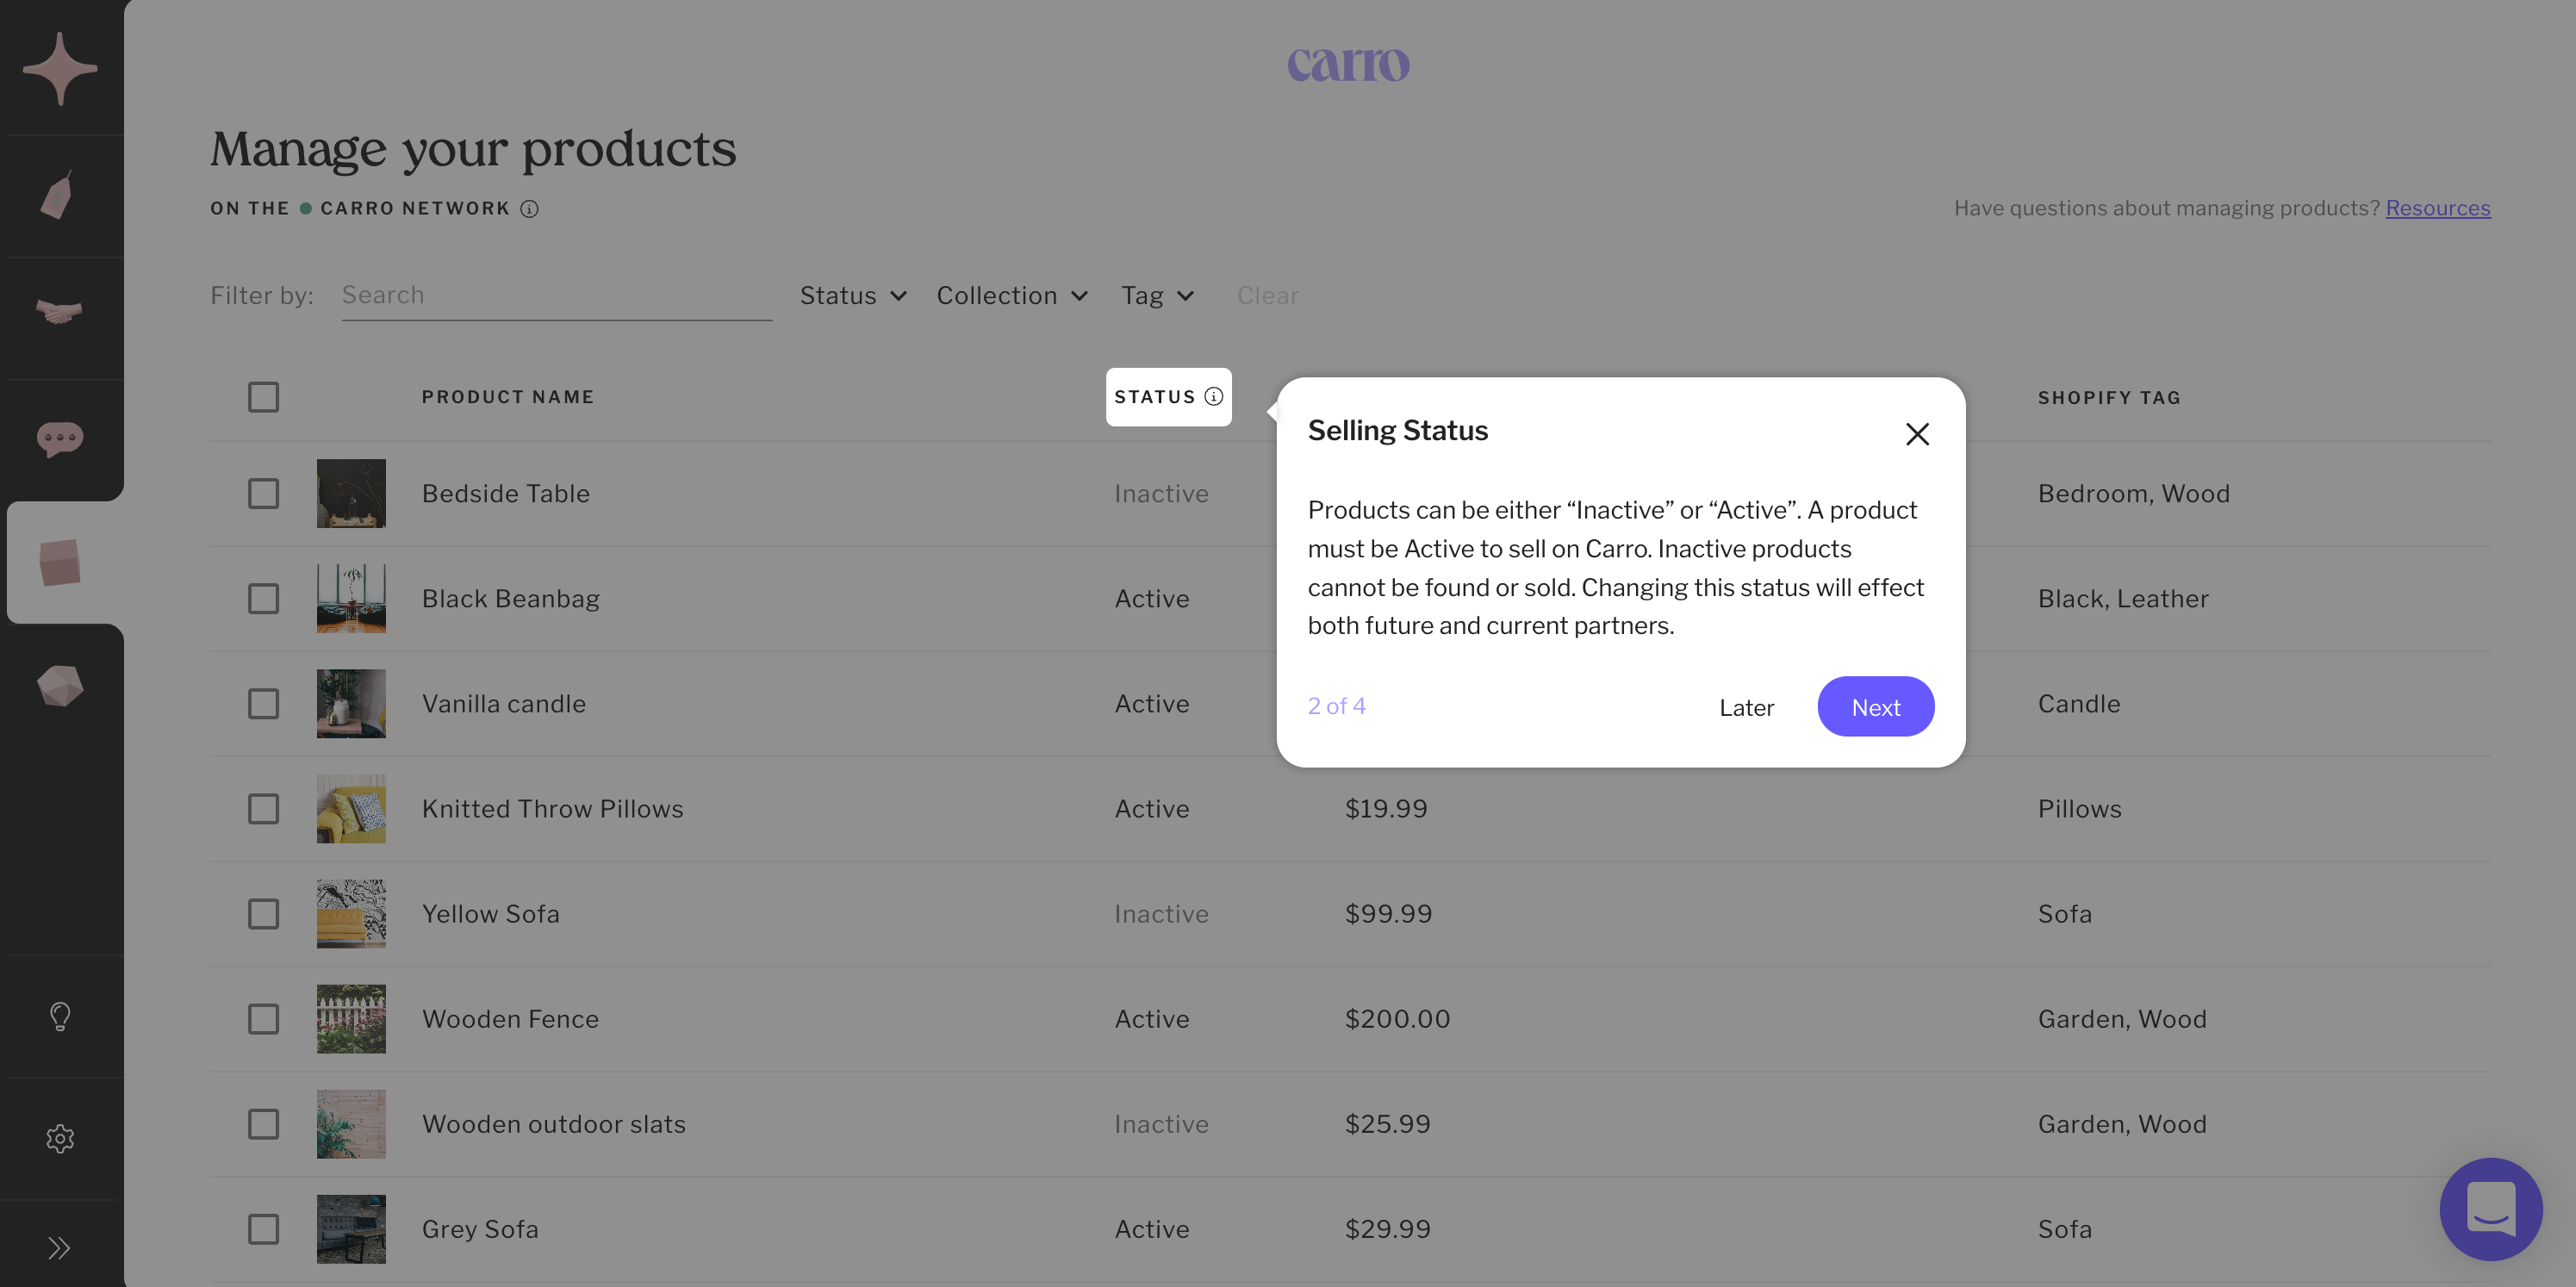Viewport: 2576px width, 1287px height.
Task: Select the Wooden Fence checkbox
Action: [263, 1019]
